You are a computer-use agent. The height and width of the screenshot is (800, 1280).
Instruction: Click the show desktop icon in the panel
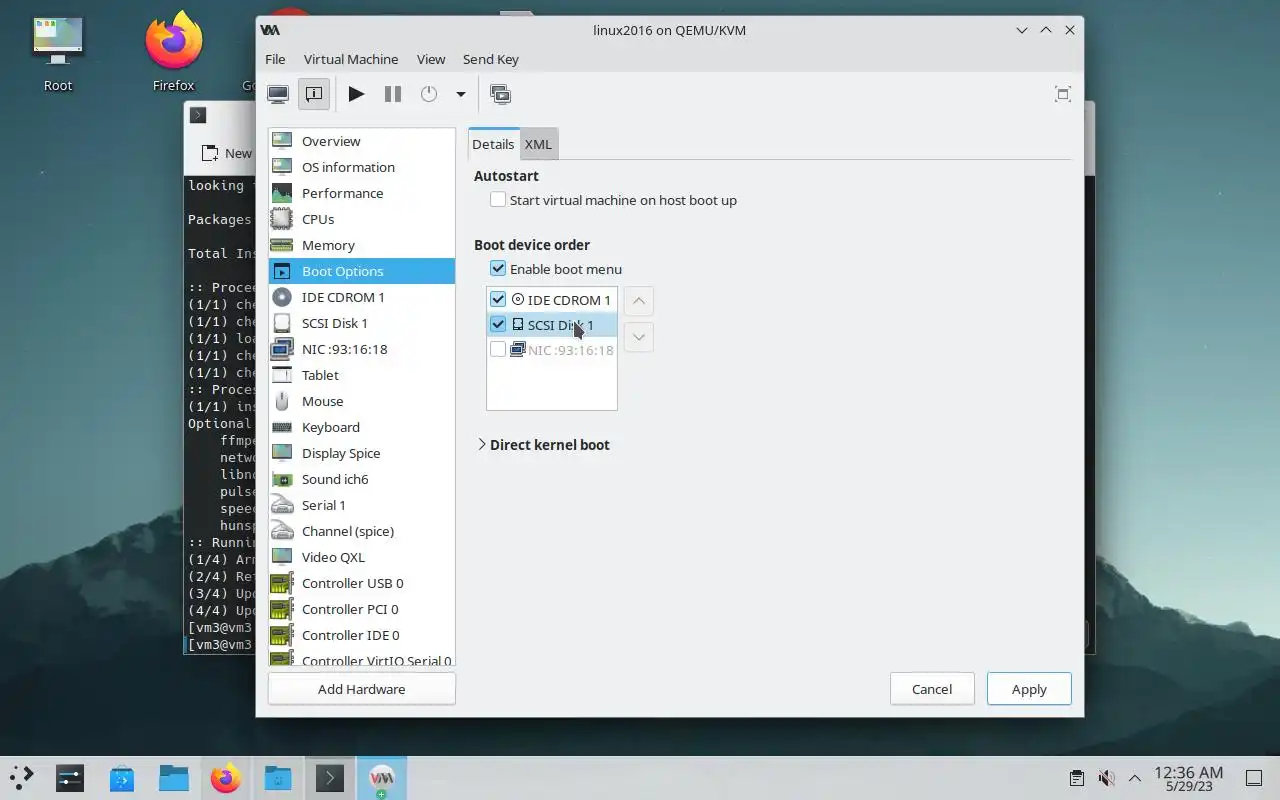[1254, 778]
